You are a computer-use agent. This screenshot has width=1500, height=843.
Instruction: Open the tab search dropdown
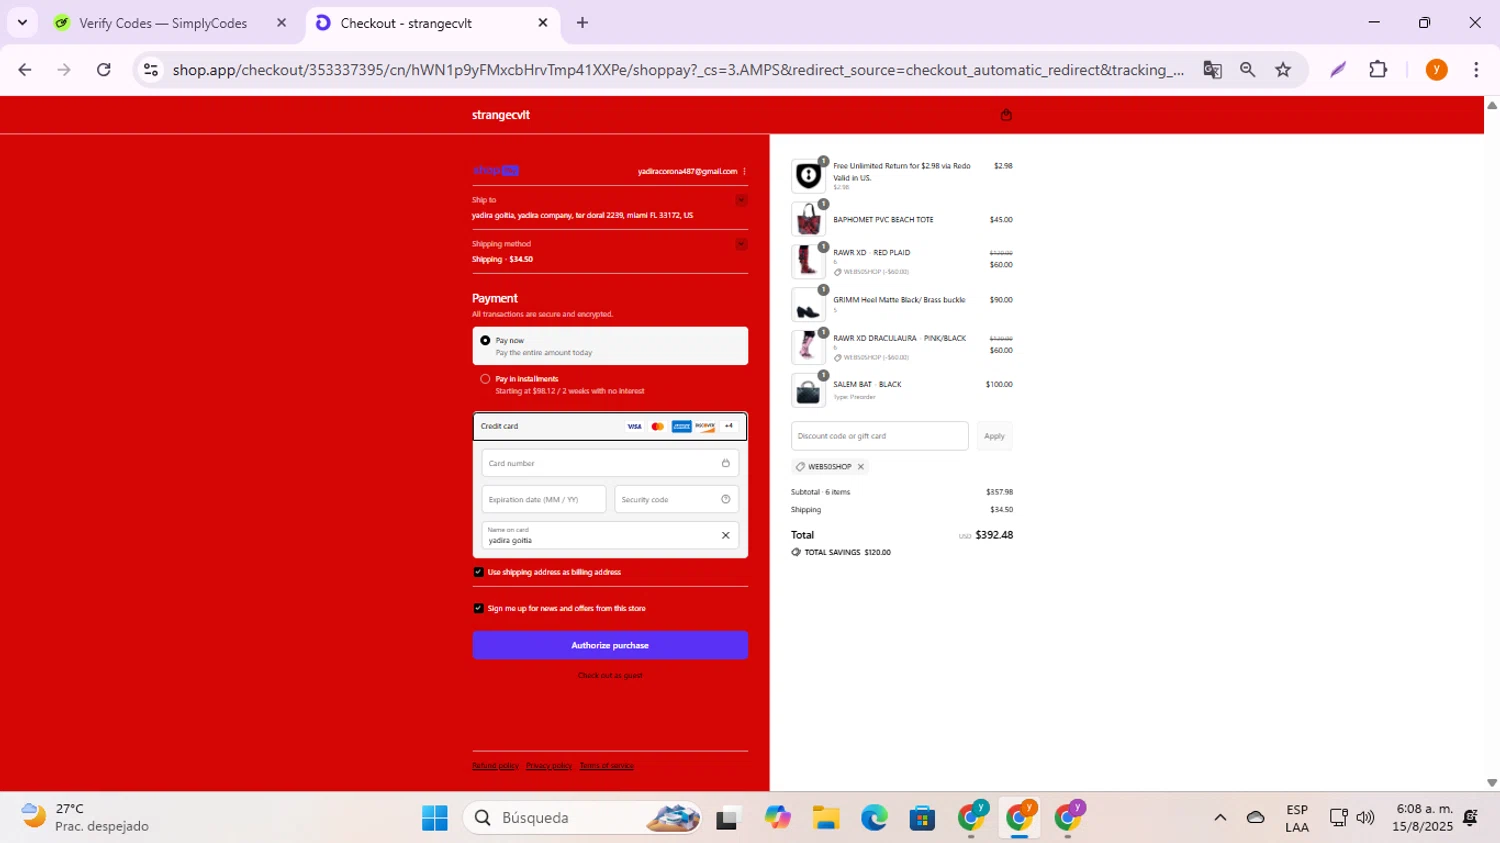[x=22, y=23]
